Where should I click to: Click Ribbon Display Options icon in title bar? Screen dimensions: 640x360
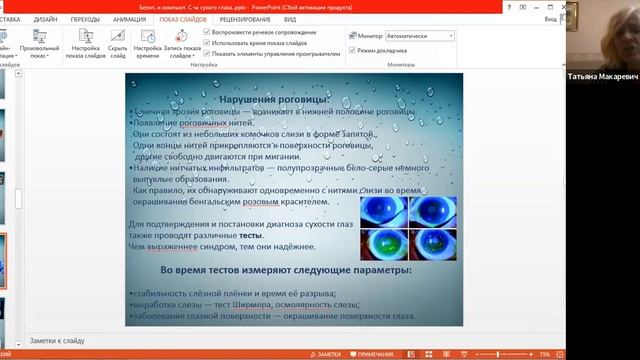523,7
